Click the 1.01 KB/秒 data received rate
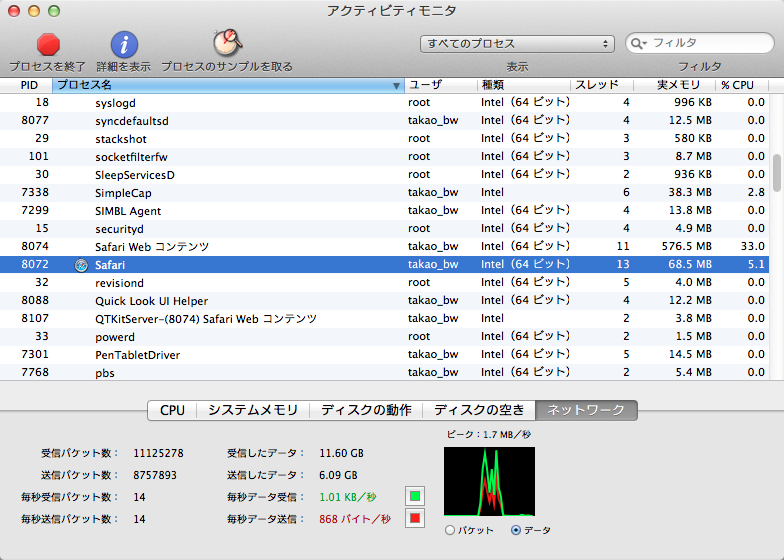This screenshot has height=560, width=784. (348, 497)
